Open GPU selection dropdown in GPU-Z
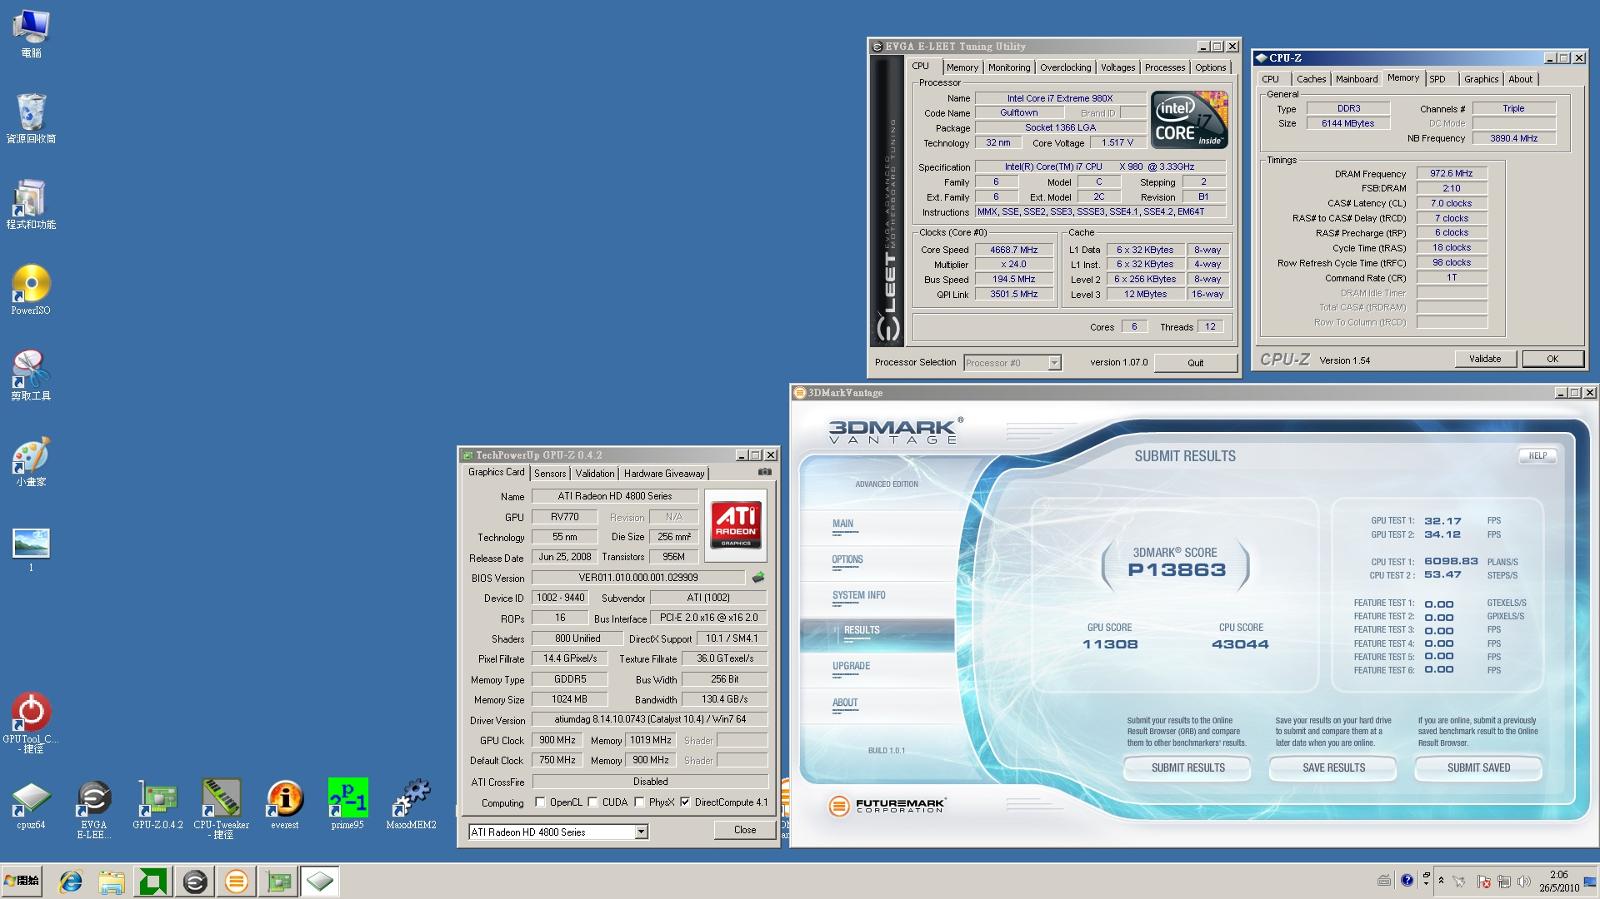This screenshot has width=1600, height=899. click(x=641, y=832)
